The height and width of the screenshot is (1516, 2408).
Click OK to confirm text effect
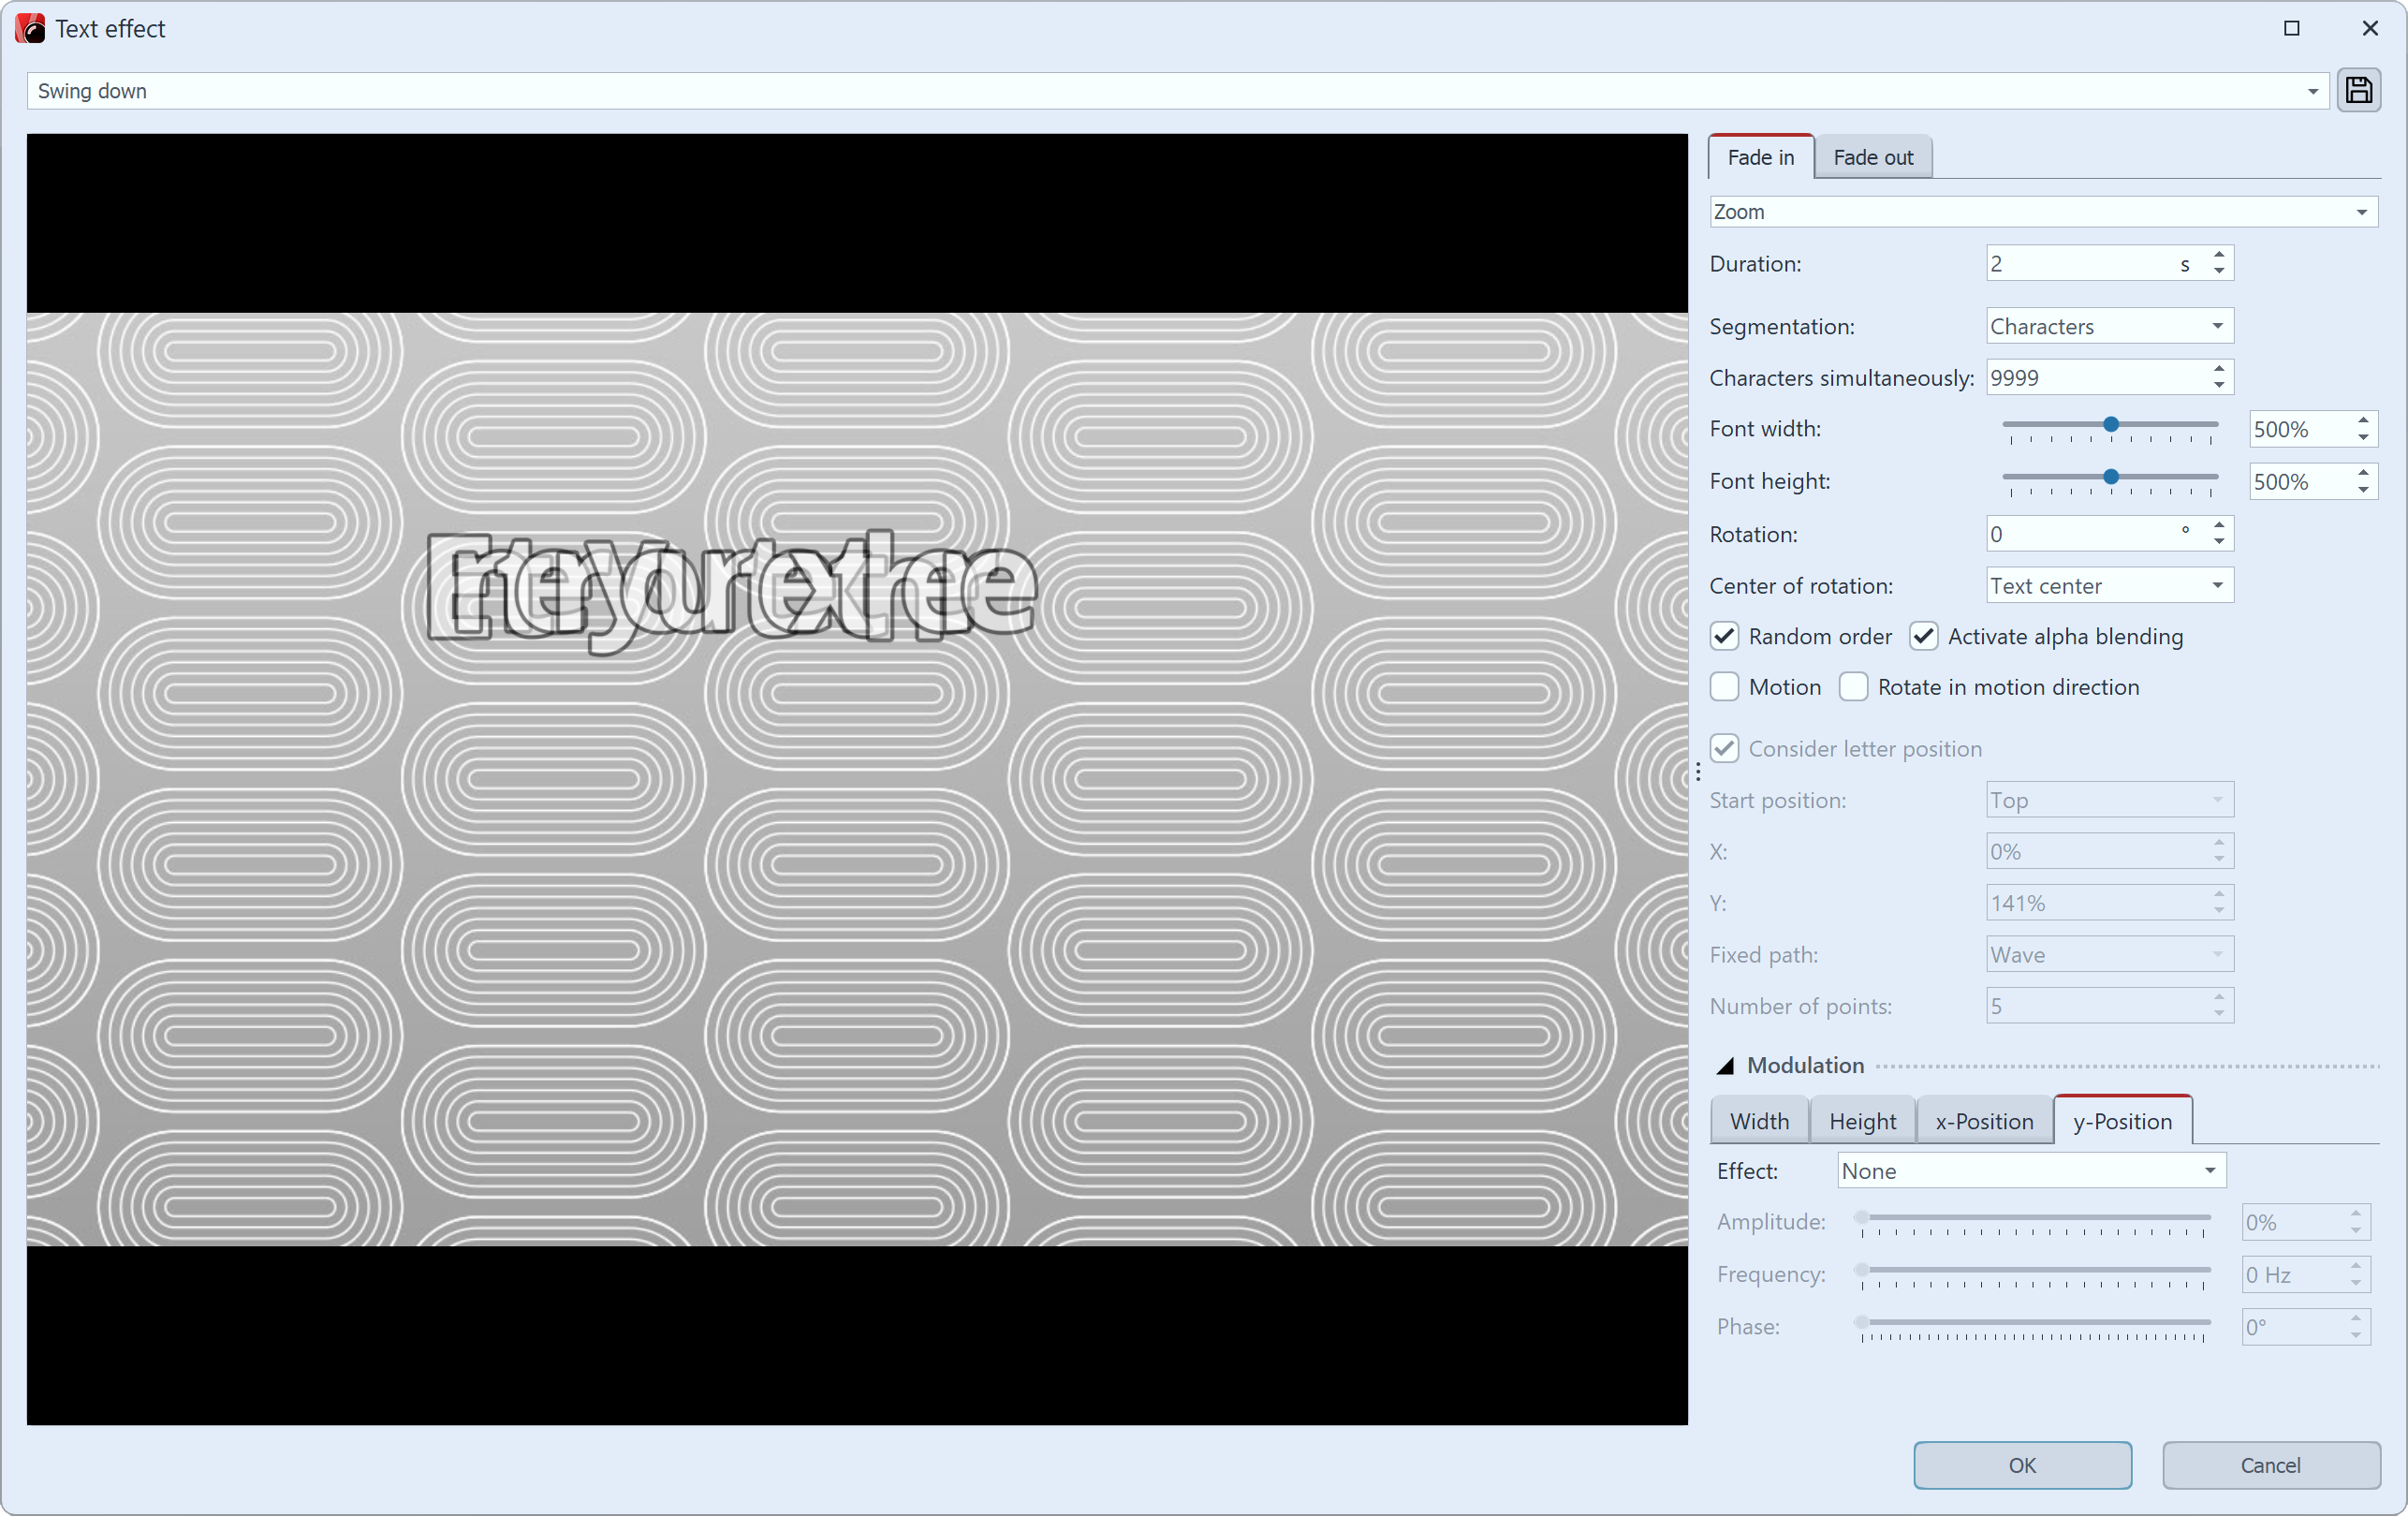point(2022,1464)
